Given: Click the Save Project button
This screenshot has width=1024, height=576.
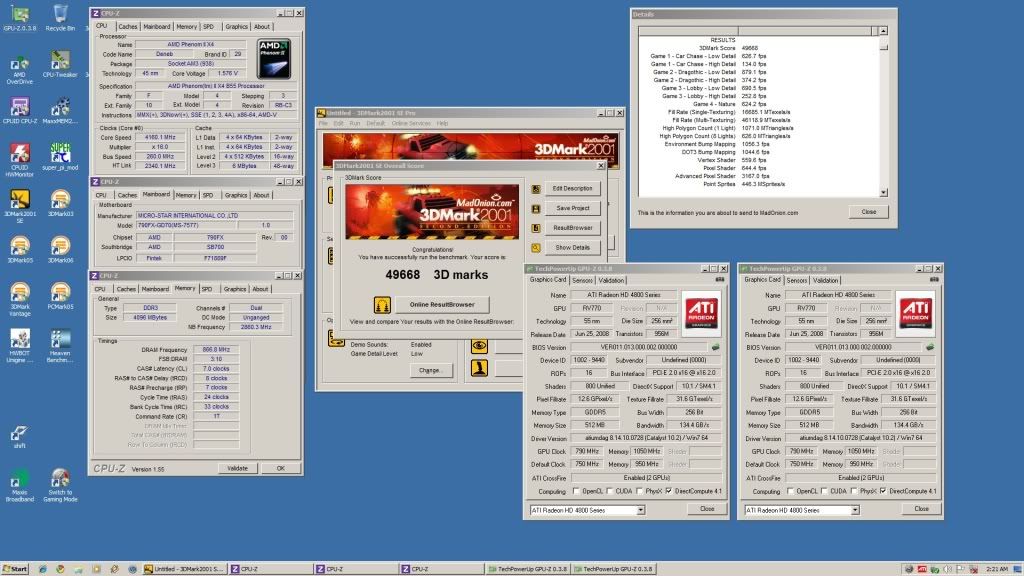Looking at the screenshot, I should pyautogui.click(x=572, y=208).
